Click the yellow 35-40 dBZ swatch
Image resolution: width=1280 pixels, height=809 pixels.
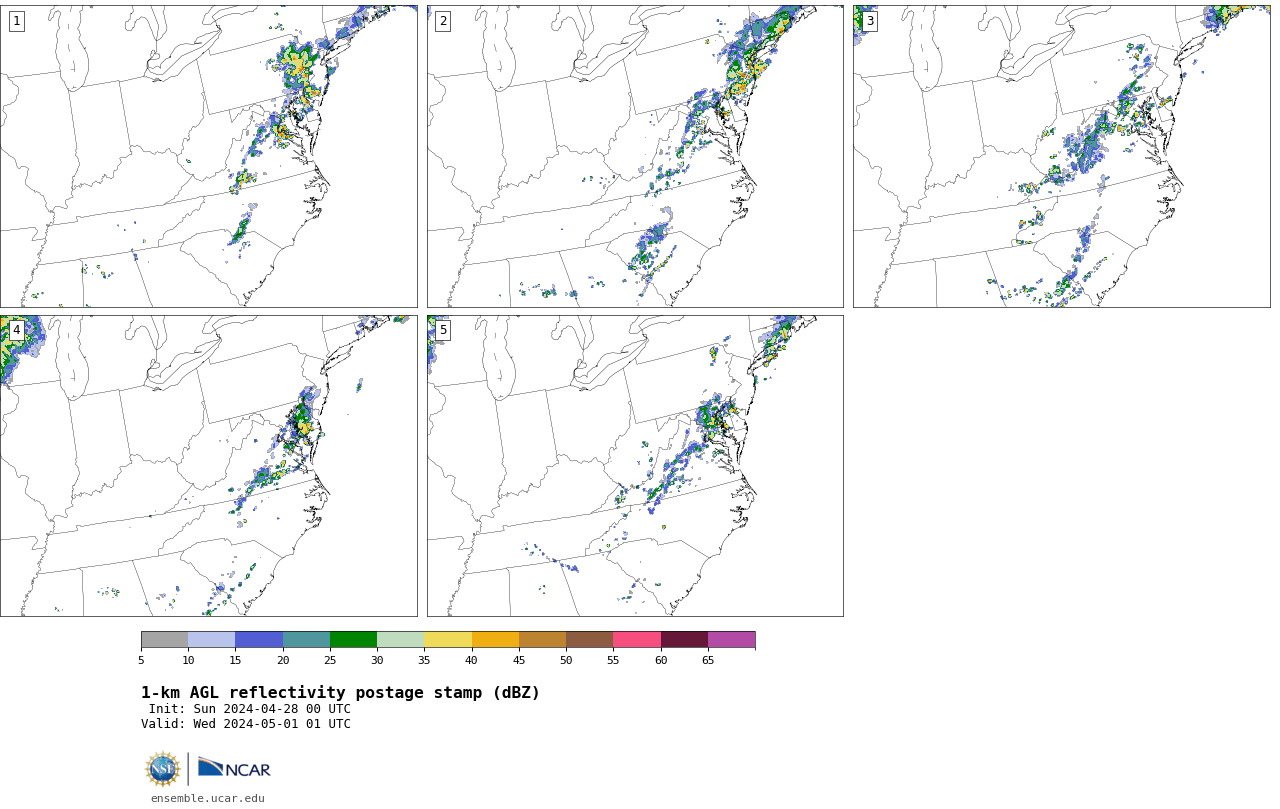448,640
